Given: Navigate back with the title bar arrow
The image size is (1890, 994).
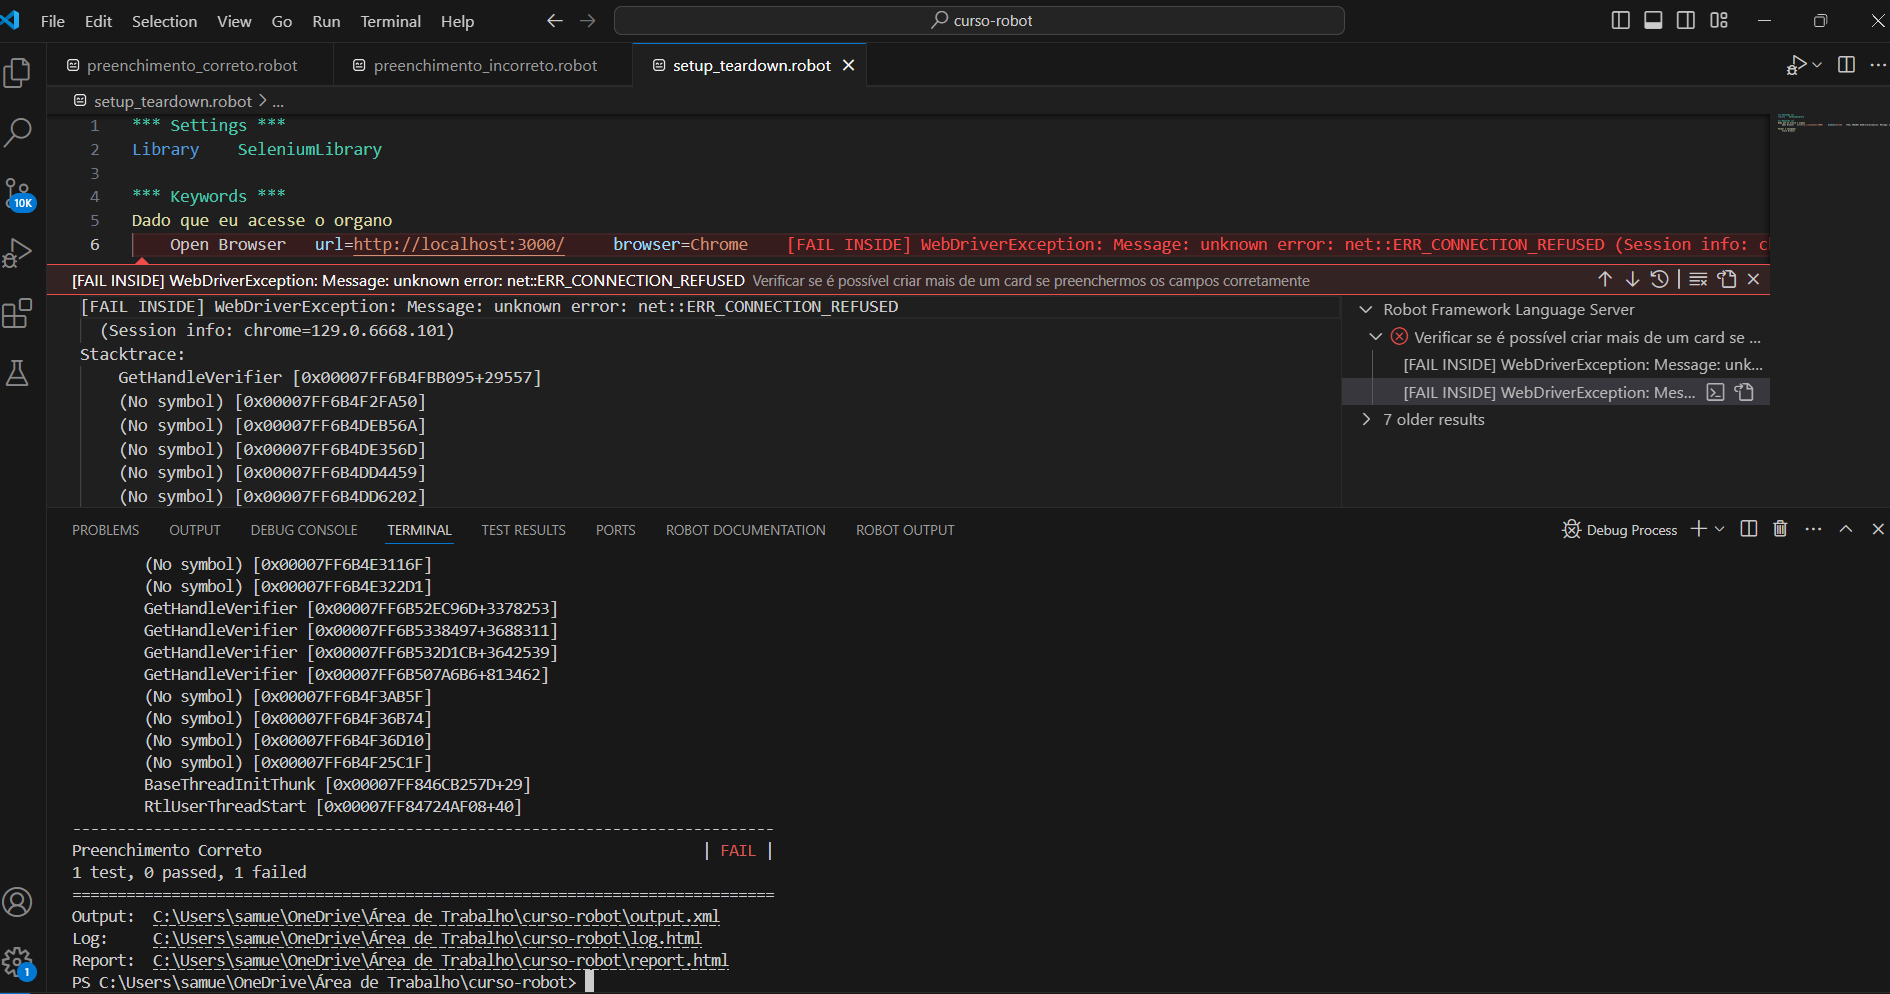Looking at the screenshot, I should (555, 20).
